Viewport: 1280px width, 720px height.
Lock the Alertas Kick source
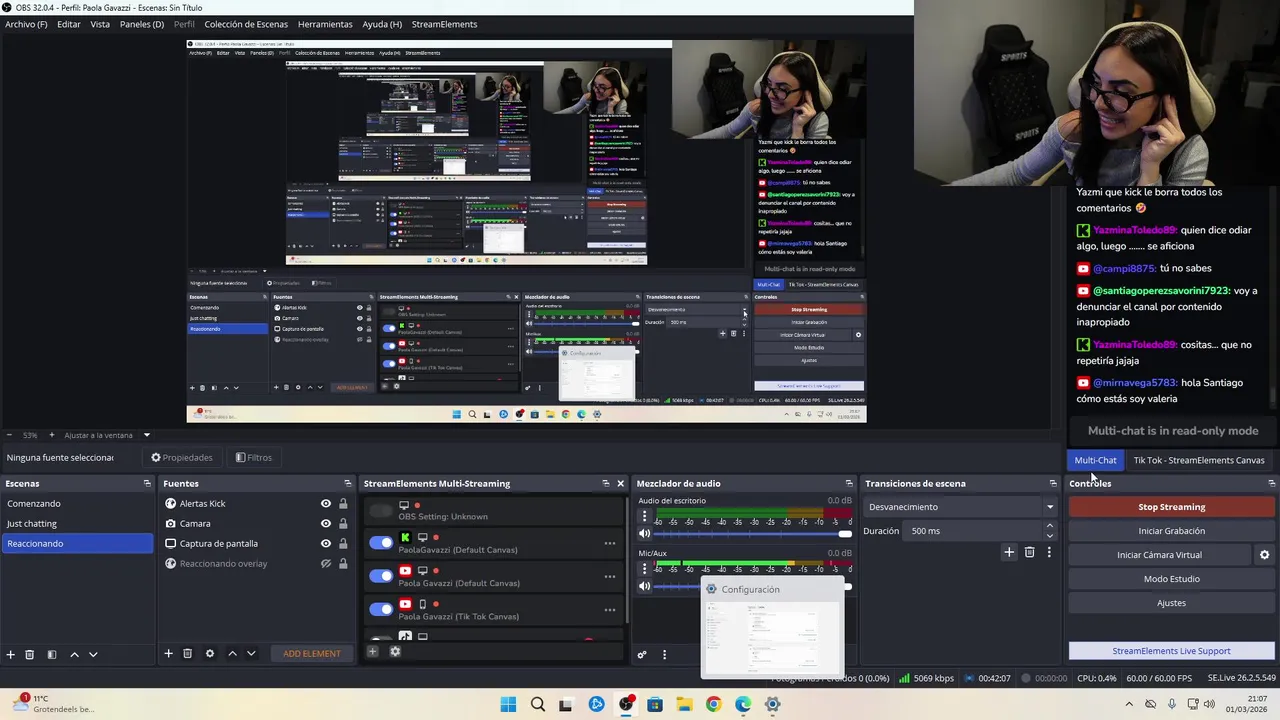point(343,504)
